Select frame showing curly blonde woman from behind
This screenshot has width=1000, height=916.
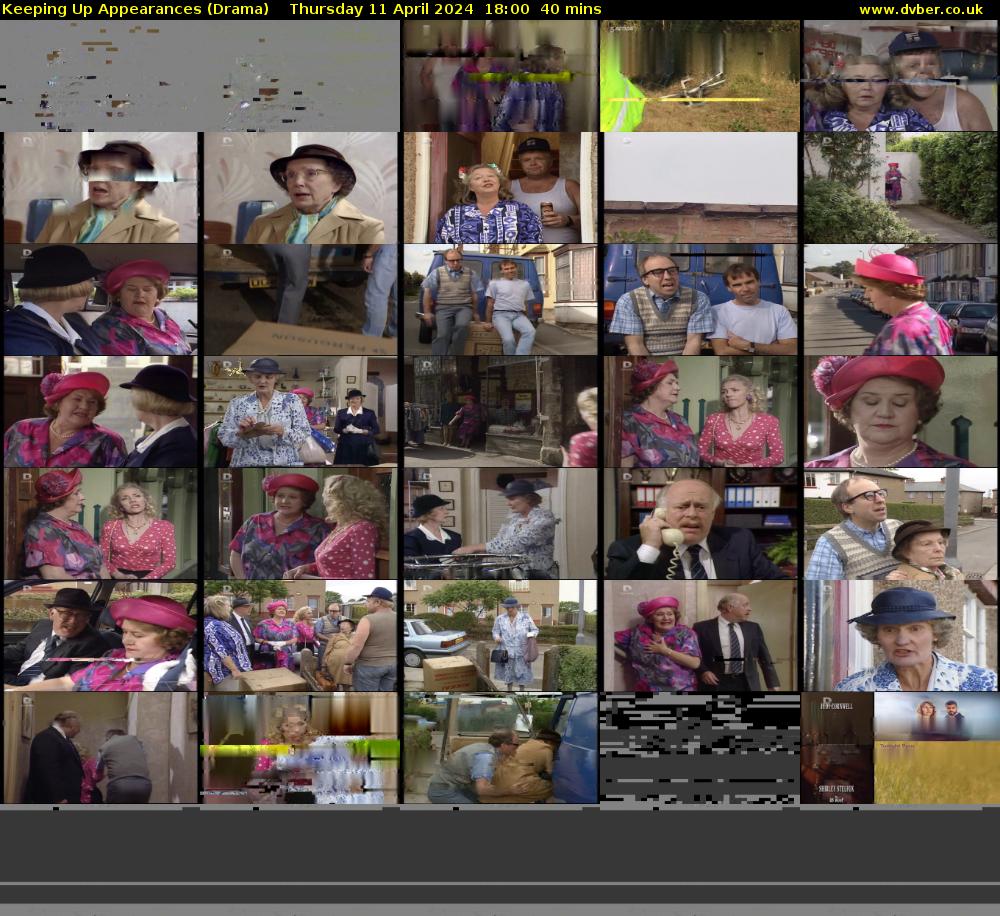coord(300,524)
